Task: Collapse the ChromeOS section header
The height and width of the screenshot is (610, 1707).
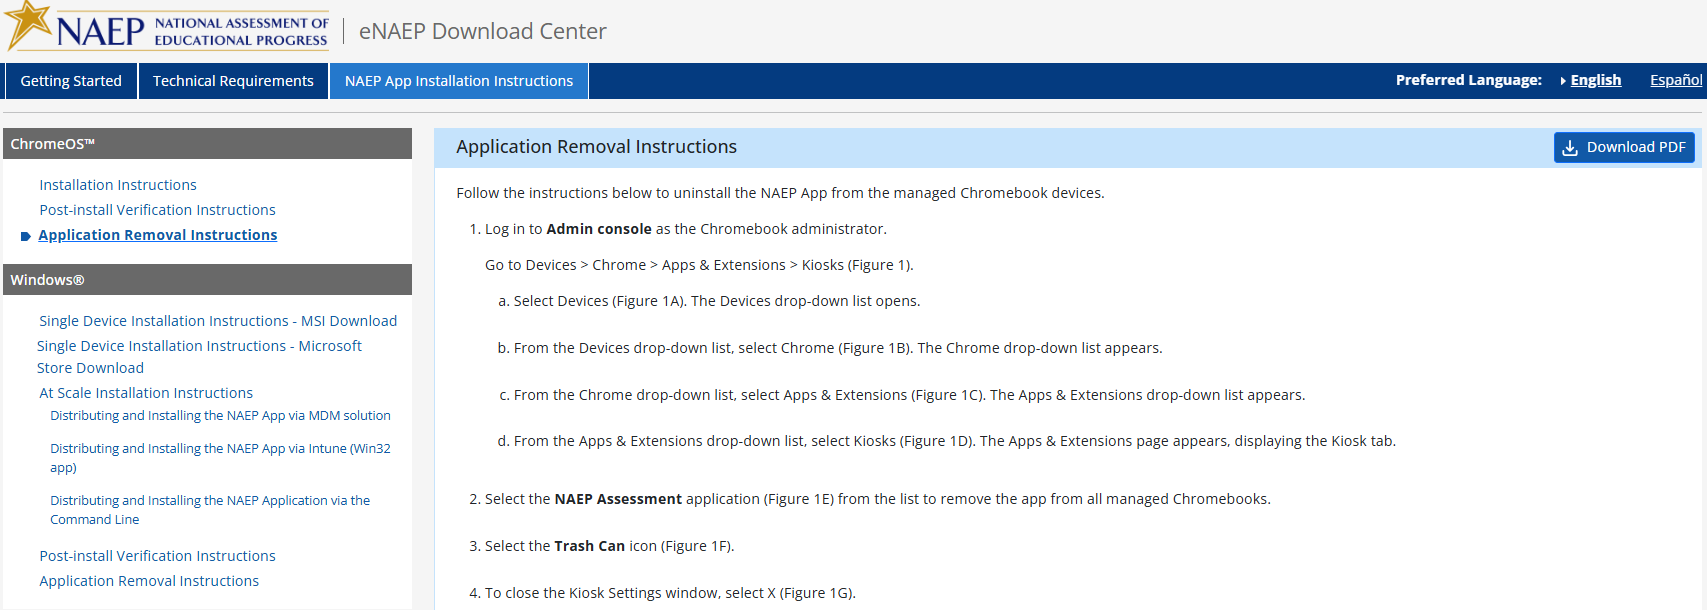Action: click(x=207, y=144)
